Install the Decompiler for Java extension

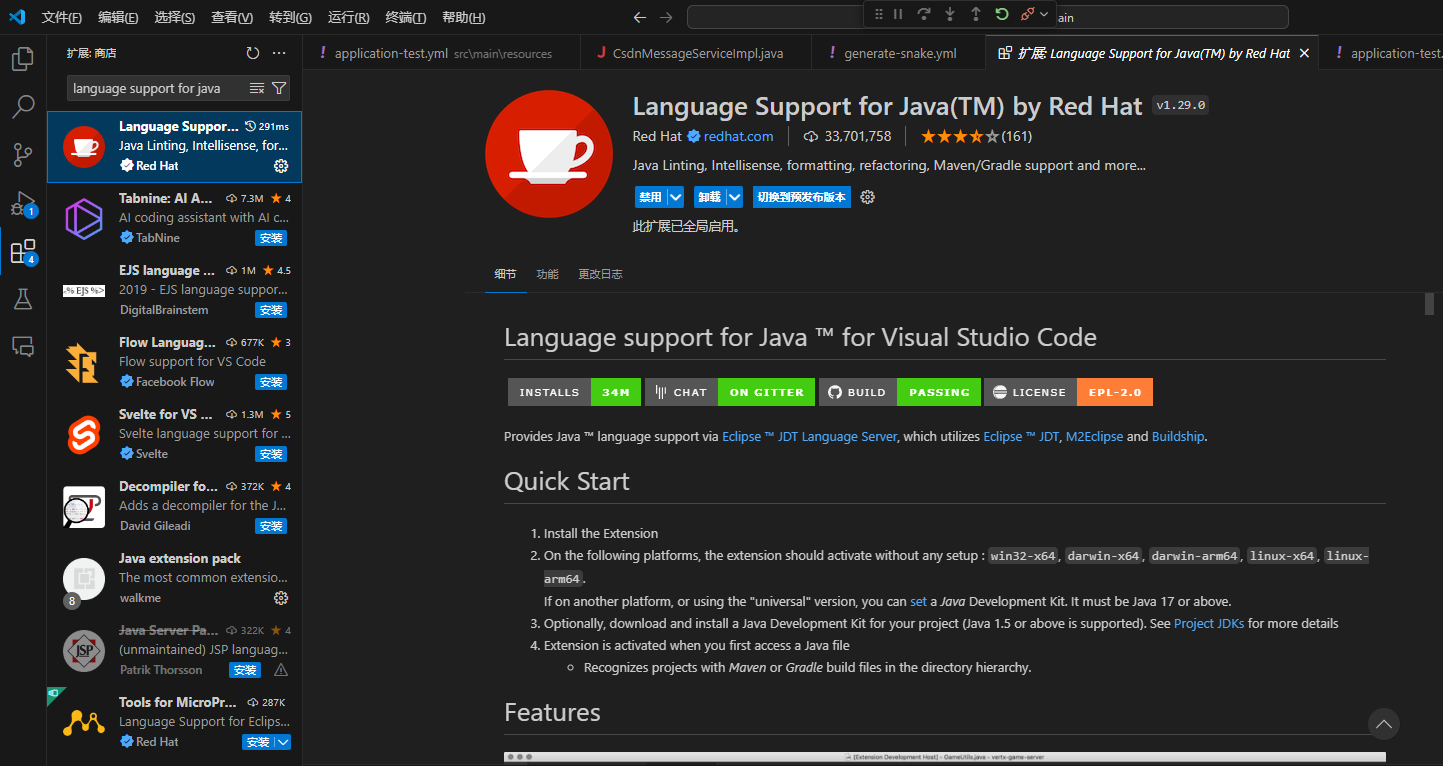point(271,526)
